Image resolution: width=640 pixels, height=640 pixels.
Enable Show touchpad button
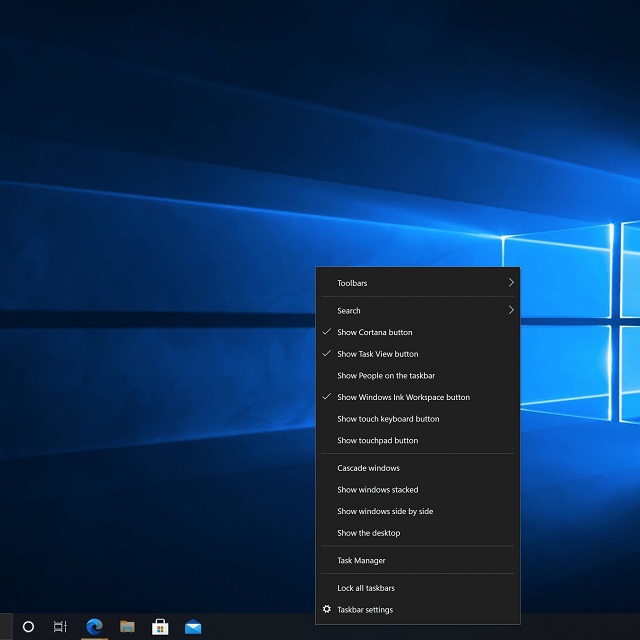pos(418,440)
